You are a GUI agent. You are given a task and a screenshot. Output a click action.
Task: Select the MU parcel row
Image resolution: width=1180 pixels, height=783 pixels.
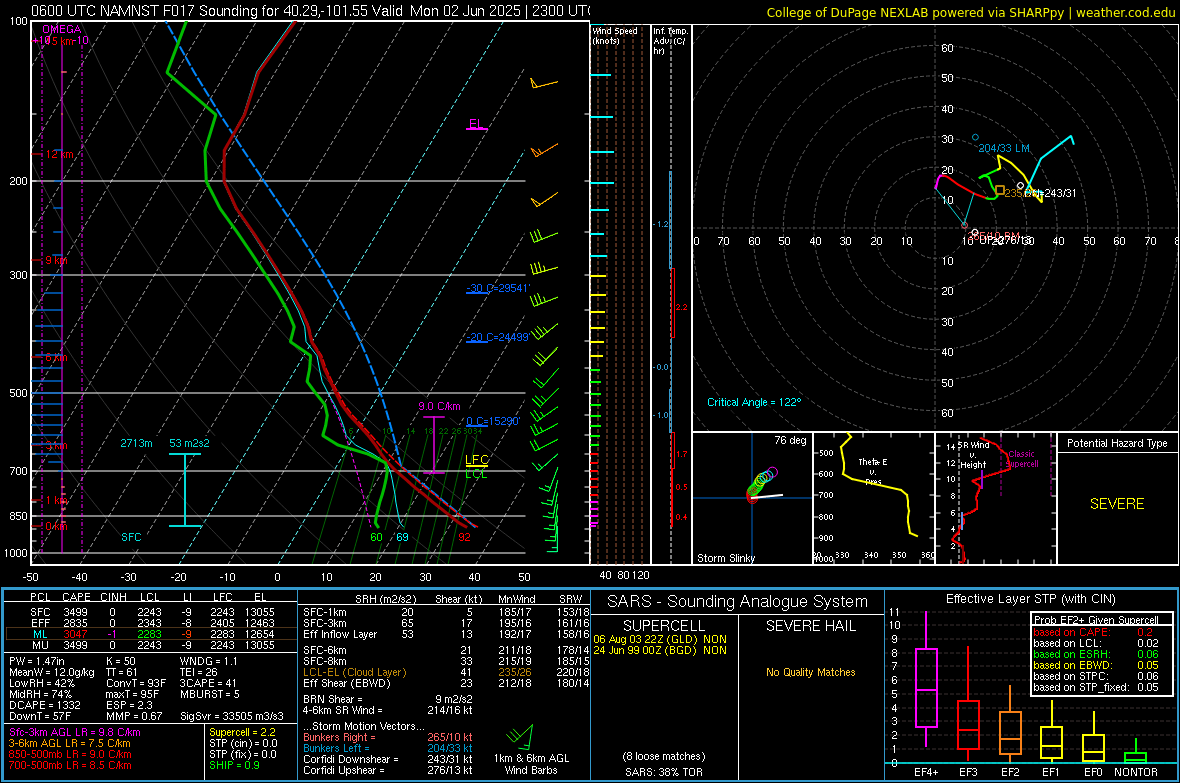tap(151, 645)
